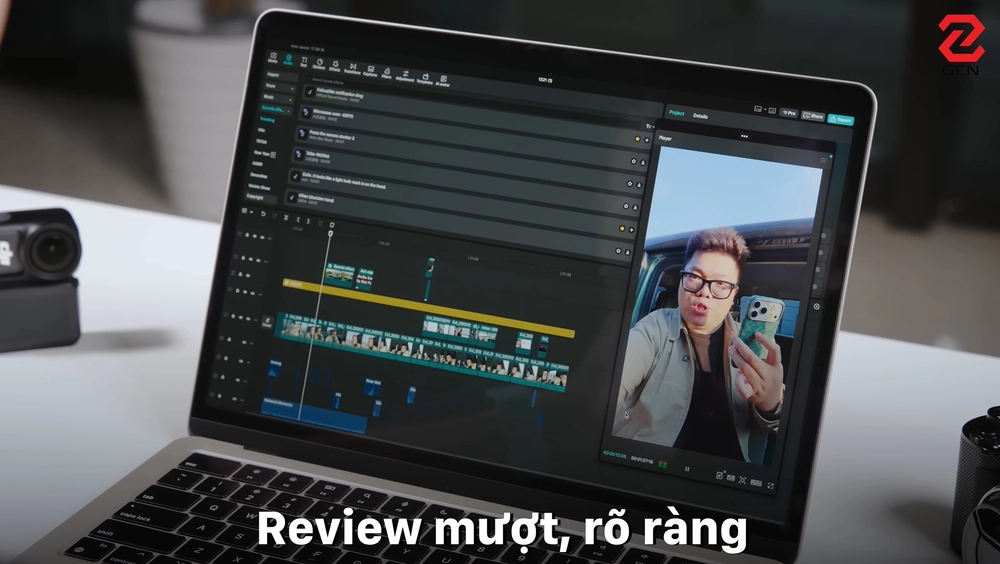Click the player quality edit icon
The image size is (1000, 564).
click(719, 475)
